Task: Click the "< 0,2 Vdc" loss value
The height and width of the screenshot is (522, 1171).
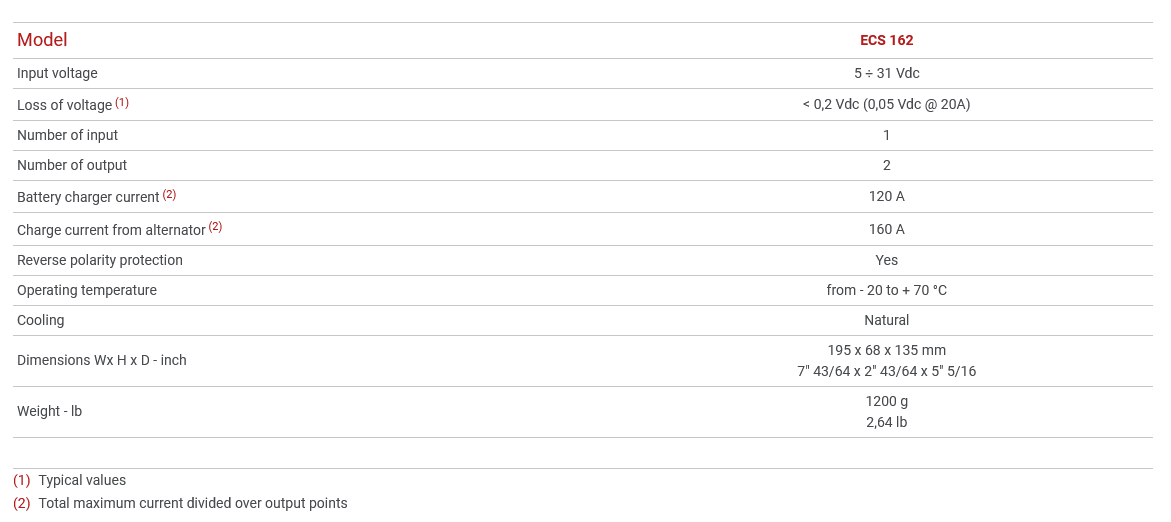Action: point(886,104)
